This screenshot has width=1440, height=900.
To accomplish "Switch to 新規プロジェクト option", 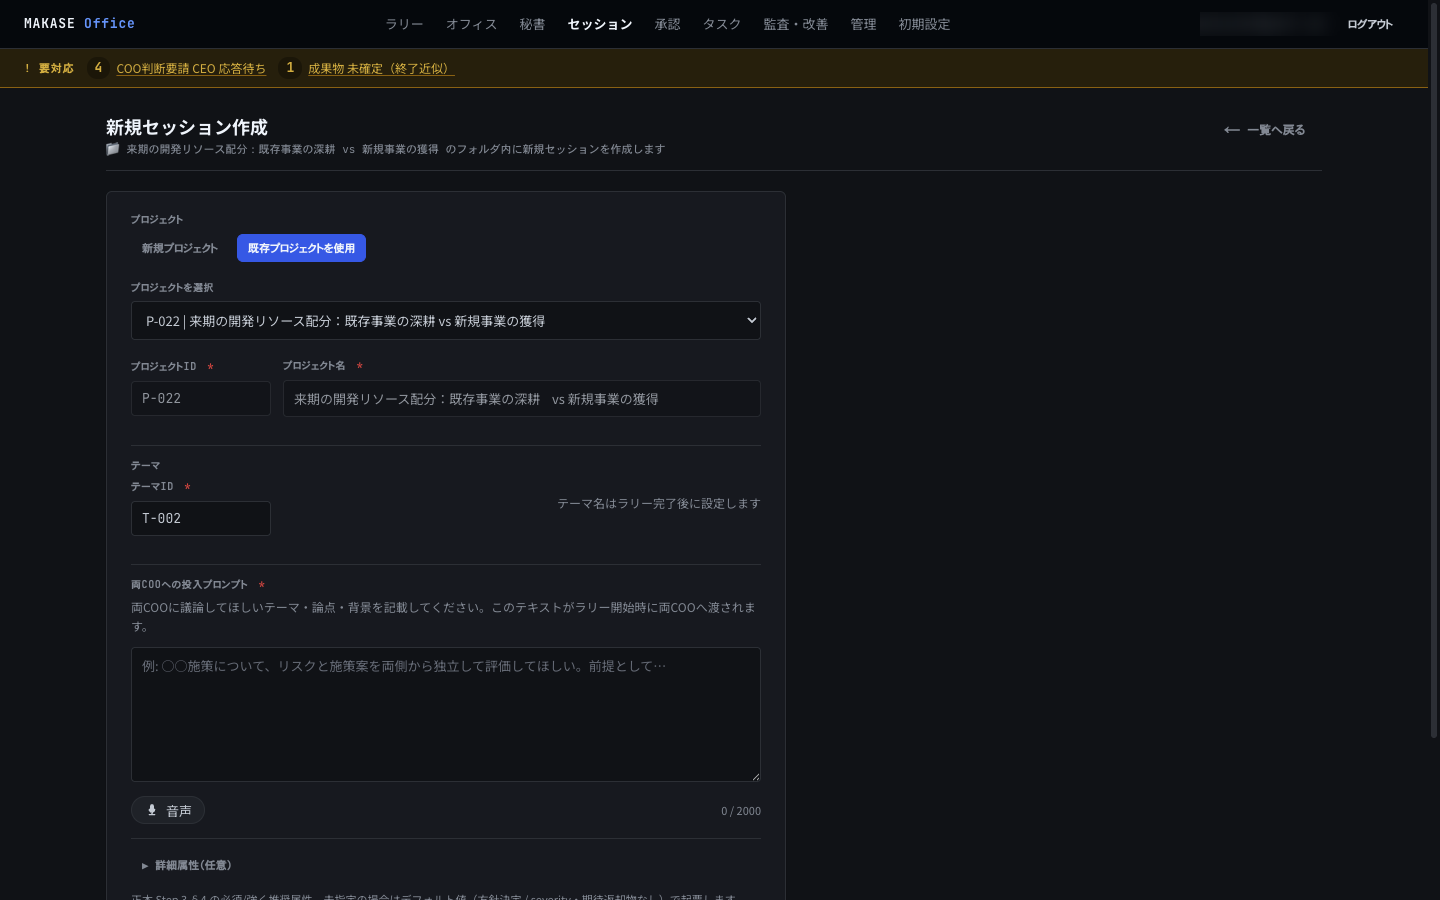I will pyautogui.click(x=179, y=248).
